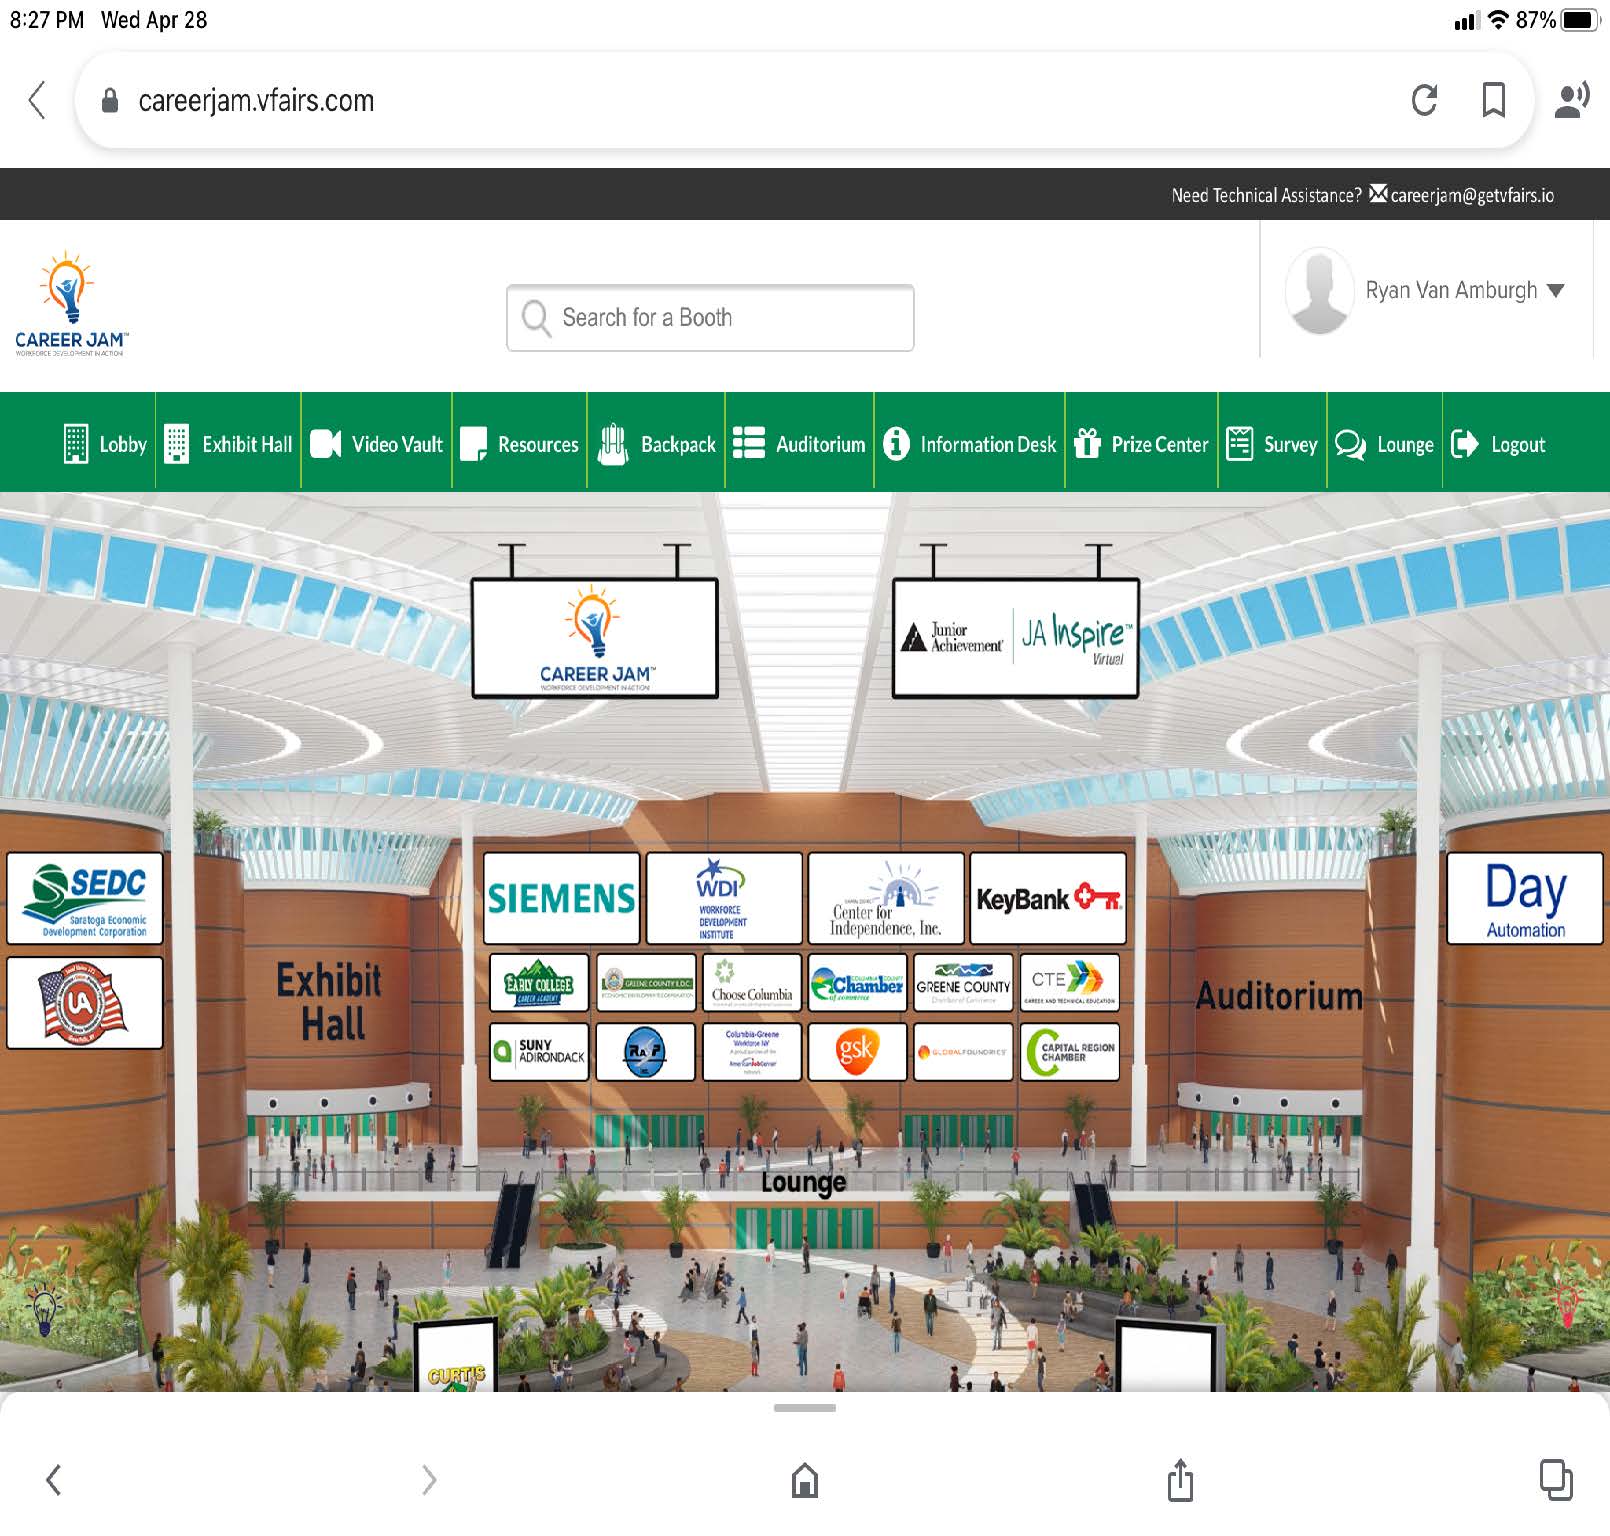Open the tabs overview icon
This screenshot has height=1536, width=1610.
point(1555,1480)
